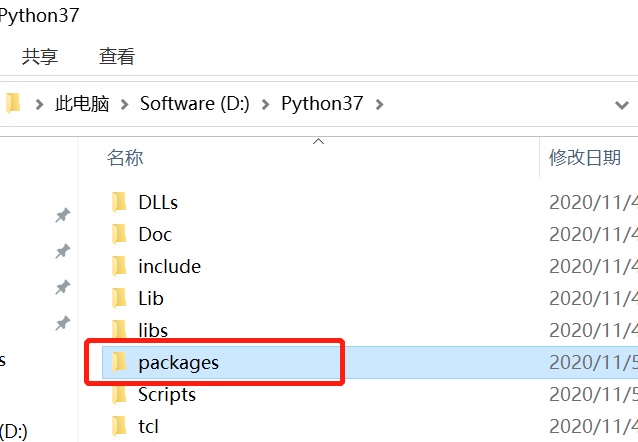Select the DLLs folder name
This screenshot has width=638, height=442.
click(x=158, y=202)
